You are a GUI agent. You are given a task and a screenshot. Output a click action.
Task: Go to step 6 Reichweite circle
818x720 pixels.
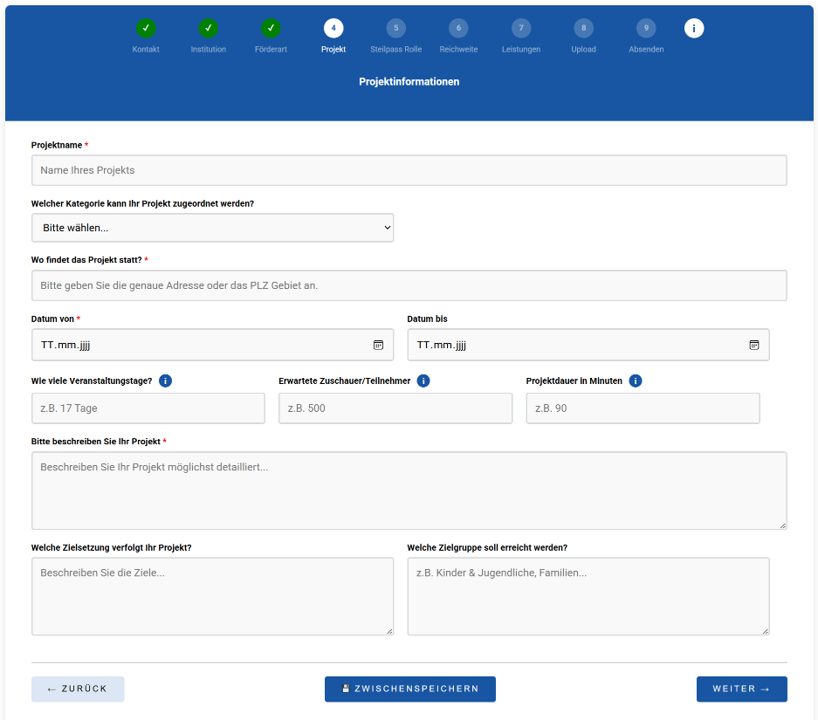click(x=459, y=28)
